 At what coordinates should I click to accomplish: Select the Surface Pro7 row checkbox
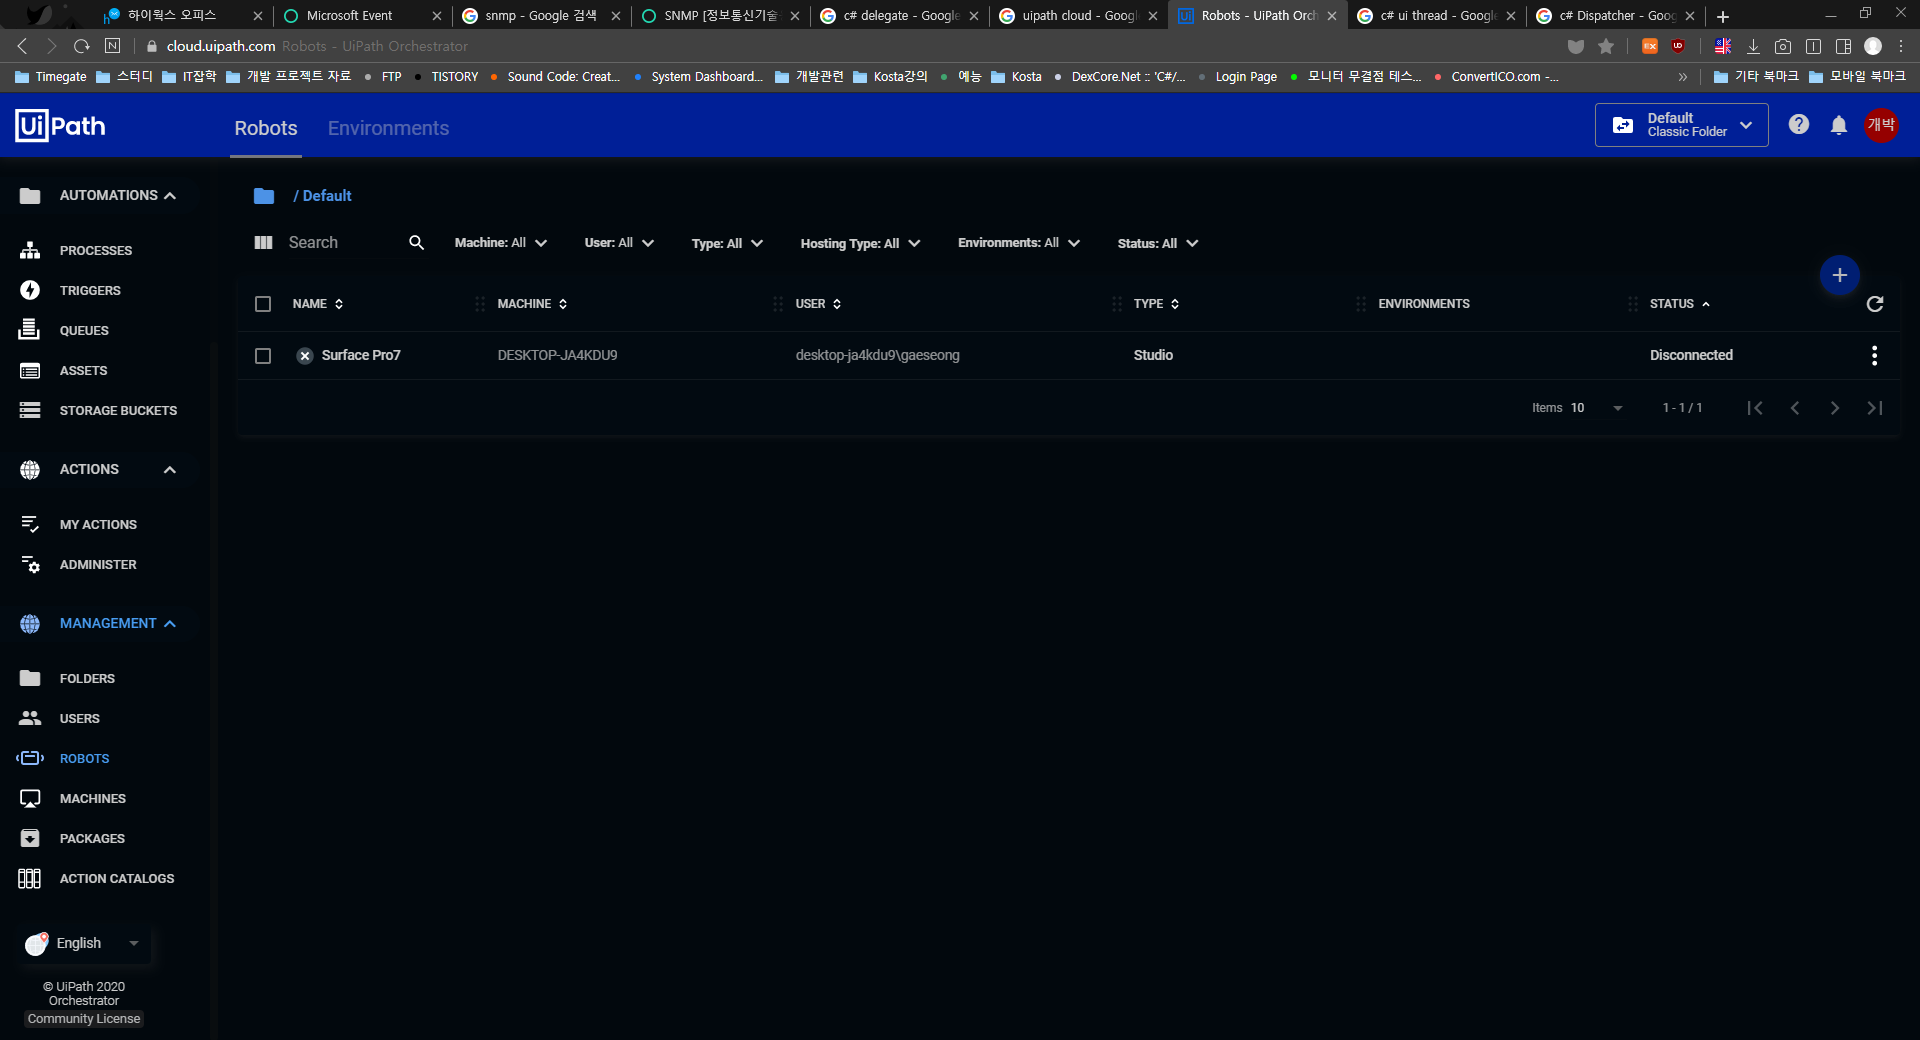point(263,356)
